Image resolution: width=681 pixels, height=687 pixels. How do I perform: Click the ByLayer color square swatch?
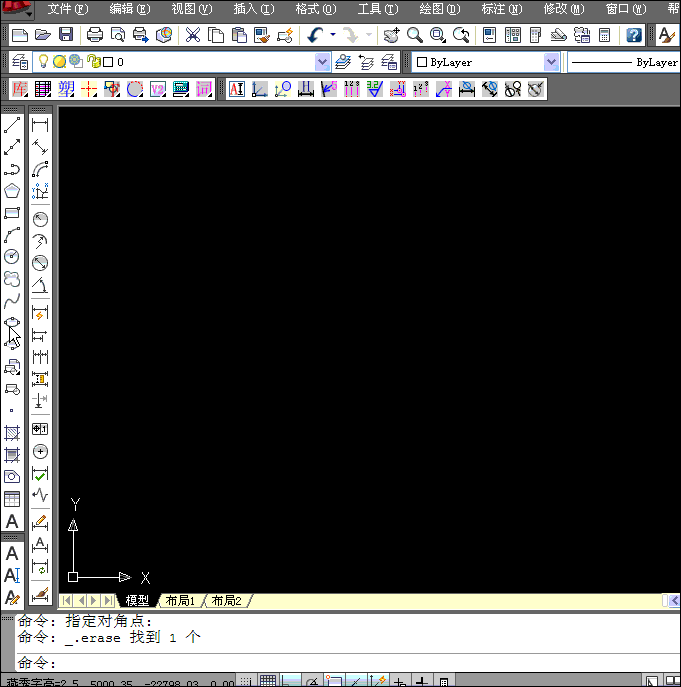(422, 62)
